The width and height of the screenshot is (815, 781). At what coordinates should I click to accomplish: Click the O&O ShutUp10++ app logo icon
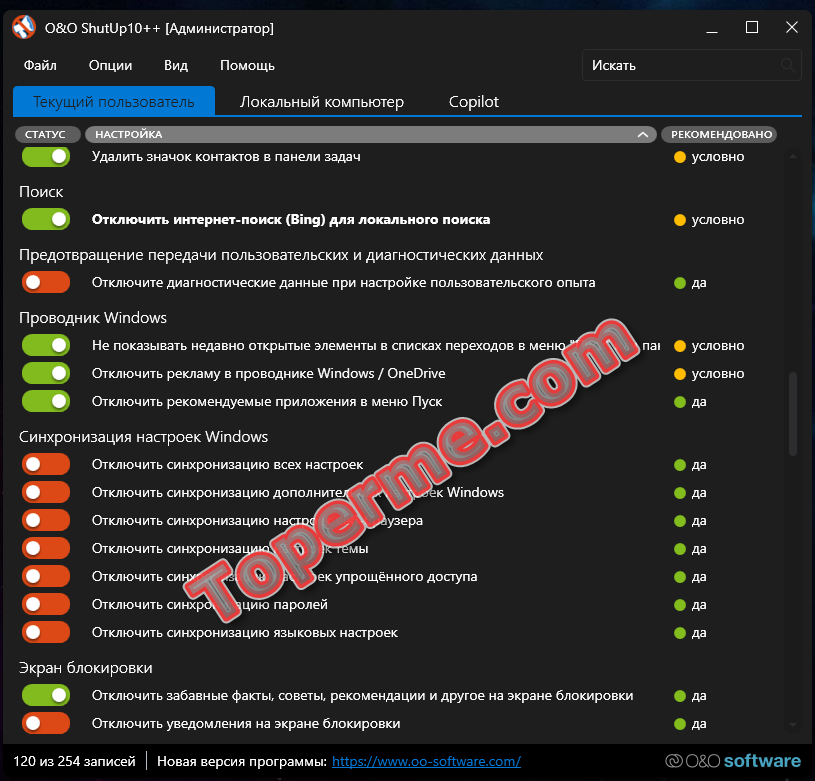24,28
